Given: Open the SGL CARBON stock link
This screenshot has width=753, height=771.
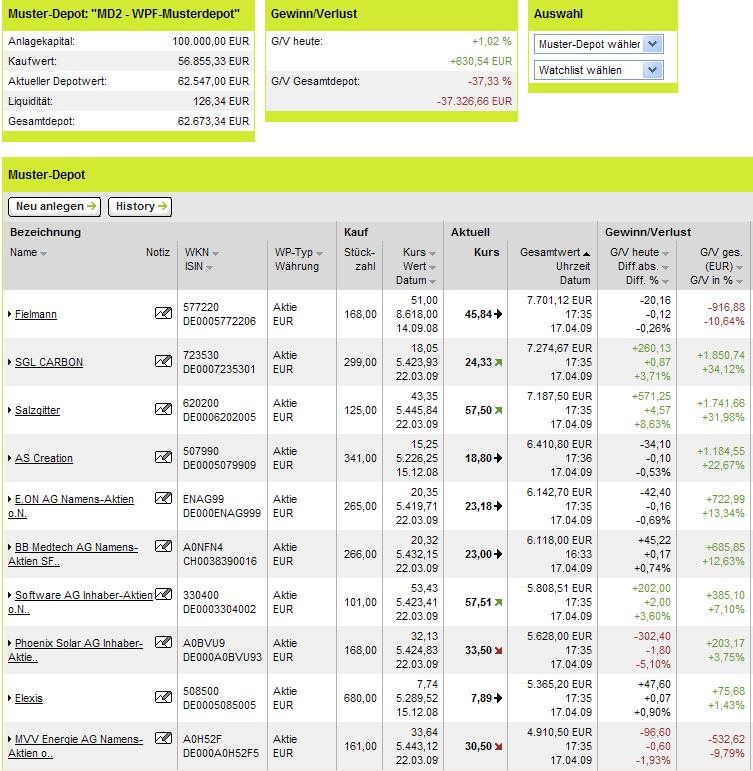Looking at the screenshot, I should (49, 362).
